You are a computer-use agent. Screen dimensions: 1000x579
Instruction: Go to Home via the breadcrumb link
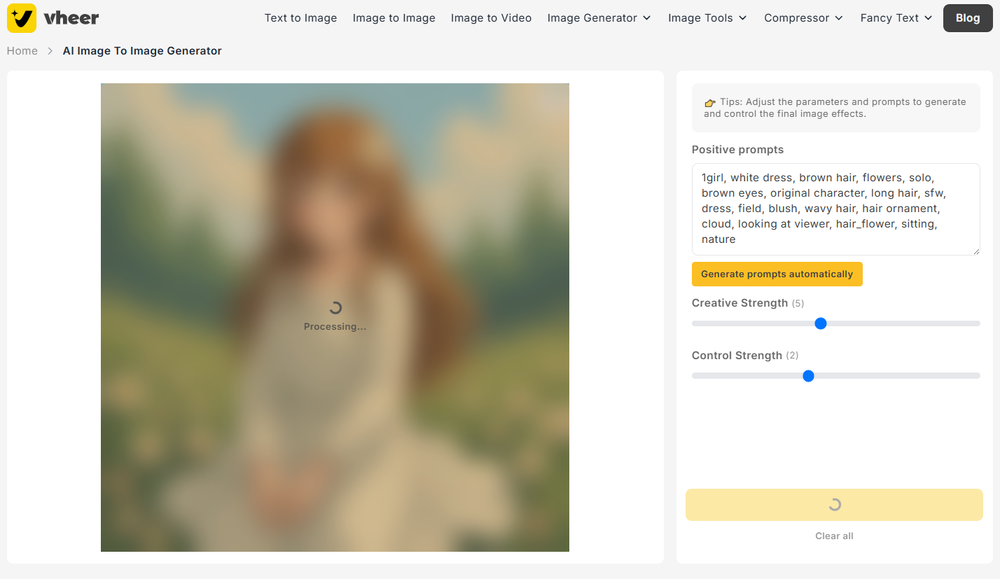point(22,50)
